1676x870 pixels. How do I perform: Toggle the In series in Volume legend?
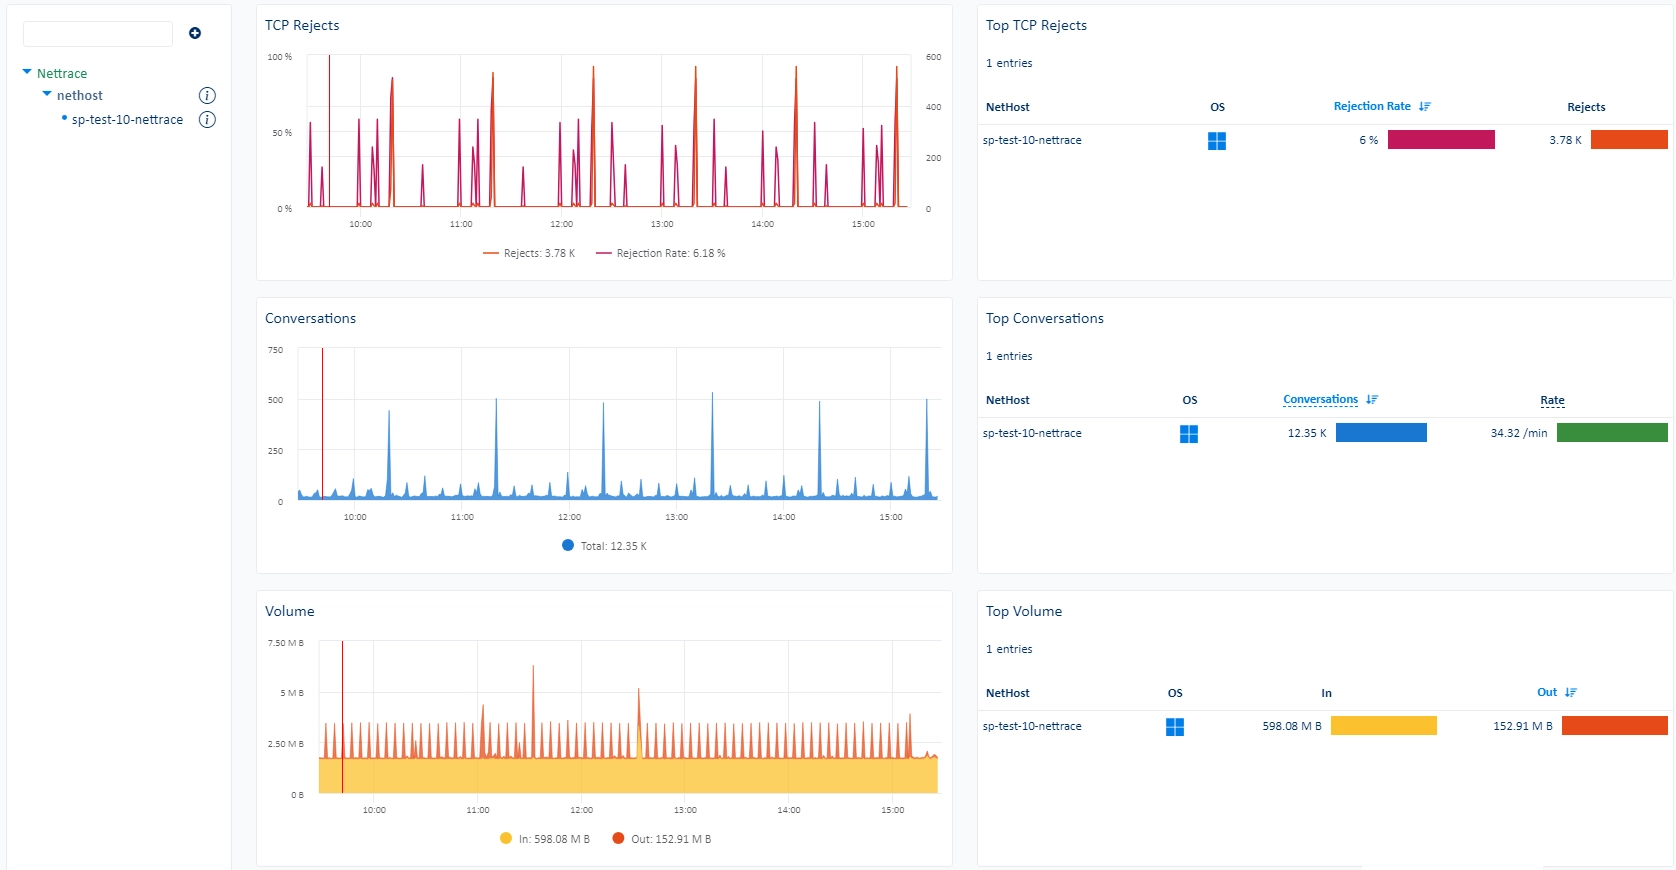tap(545, 839)
